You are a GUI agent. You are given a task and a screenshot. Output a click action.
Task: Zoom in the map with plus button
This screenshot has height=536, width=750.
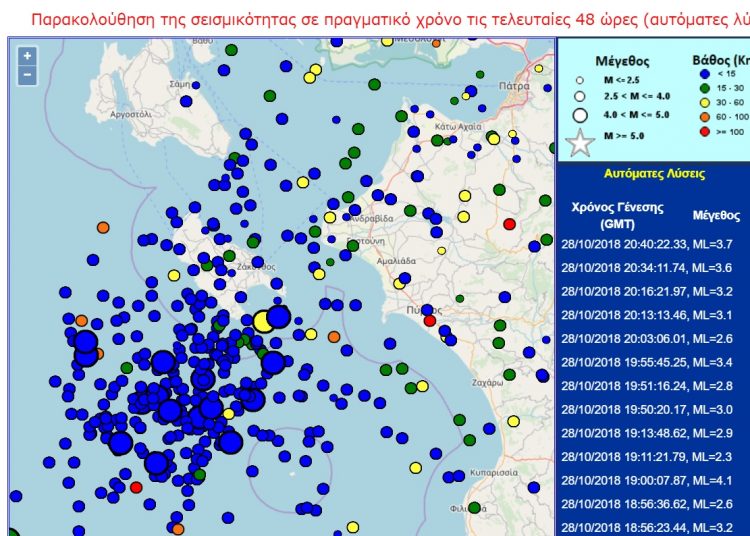click(27, 56)
